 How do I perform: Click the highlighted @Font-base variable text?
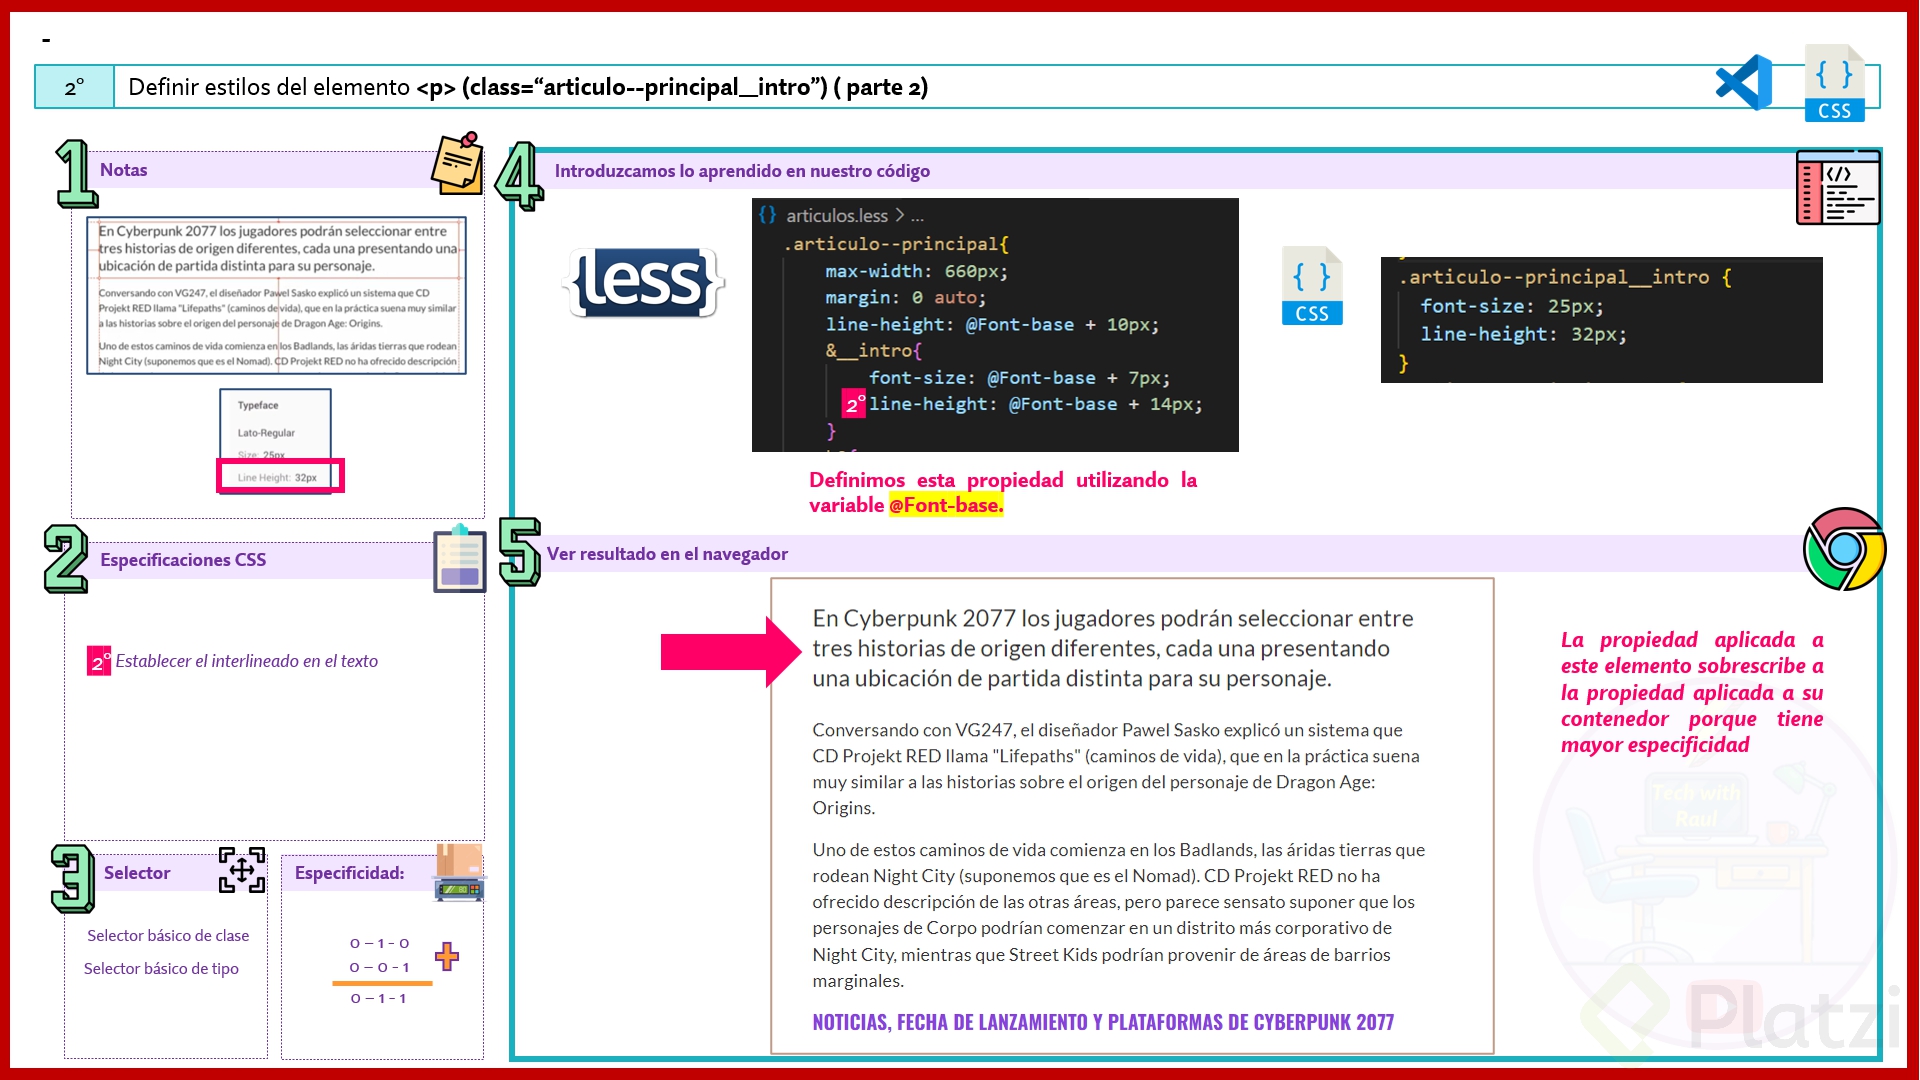click(x=945, y=506)
